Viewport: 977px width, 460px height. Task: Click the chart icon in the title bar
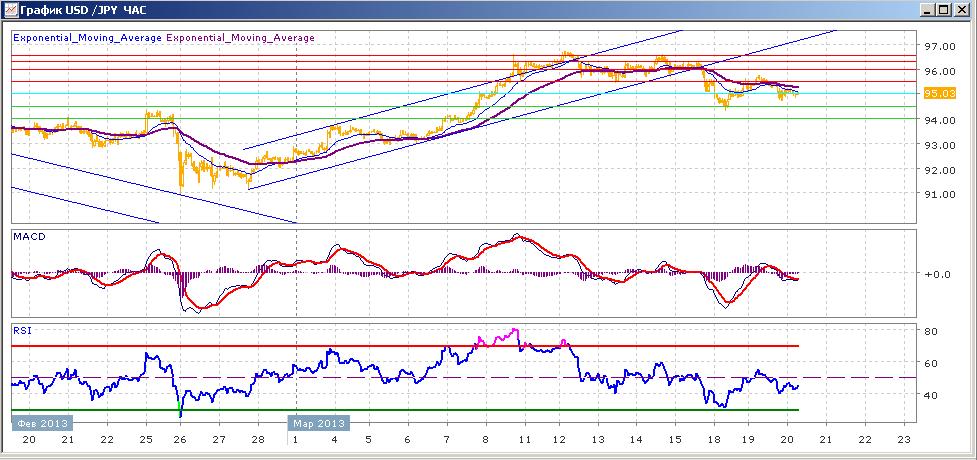tap(10, 10)
